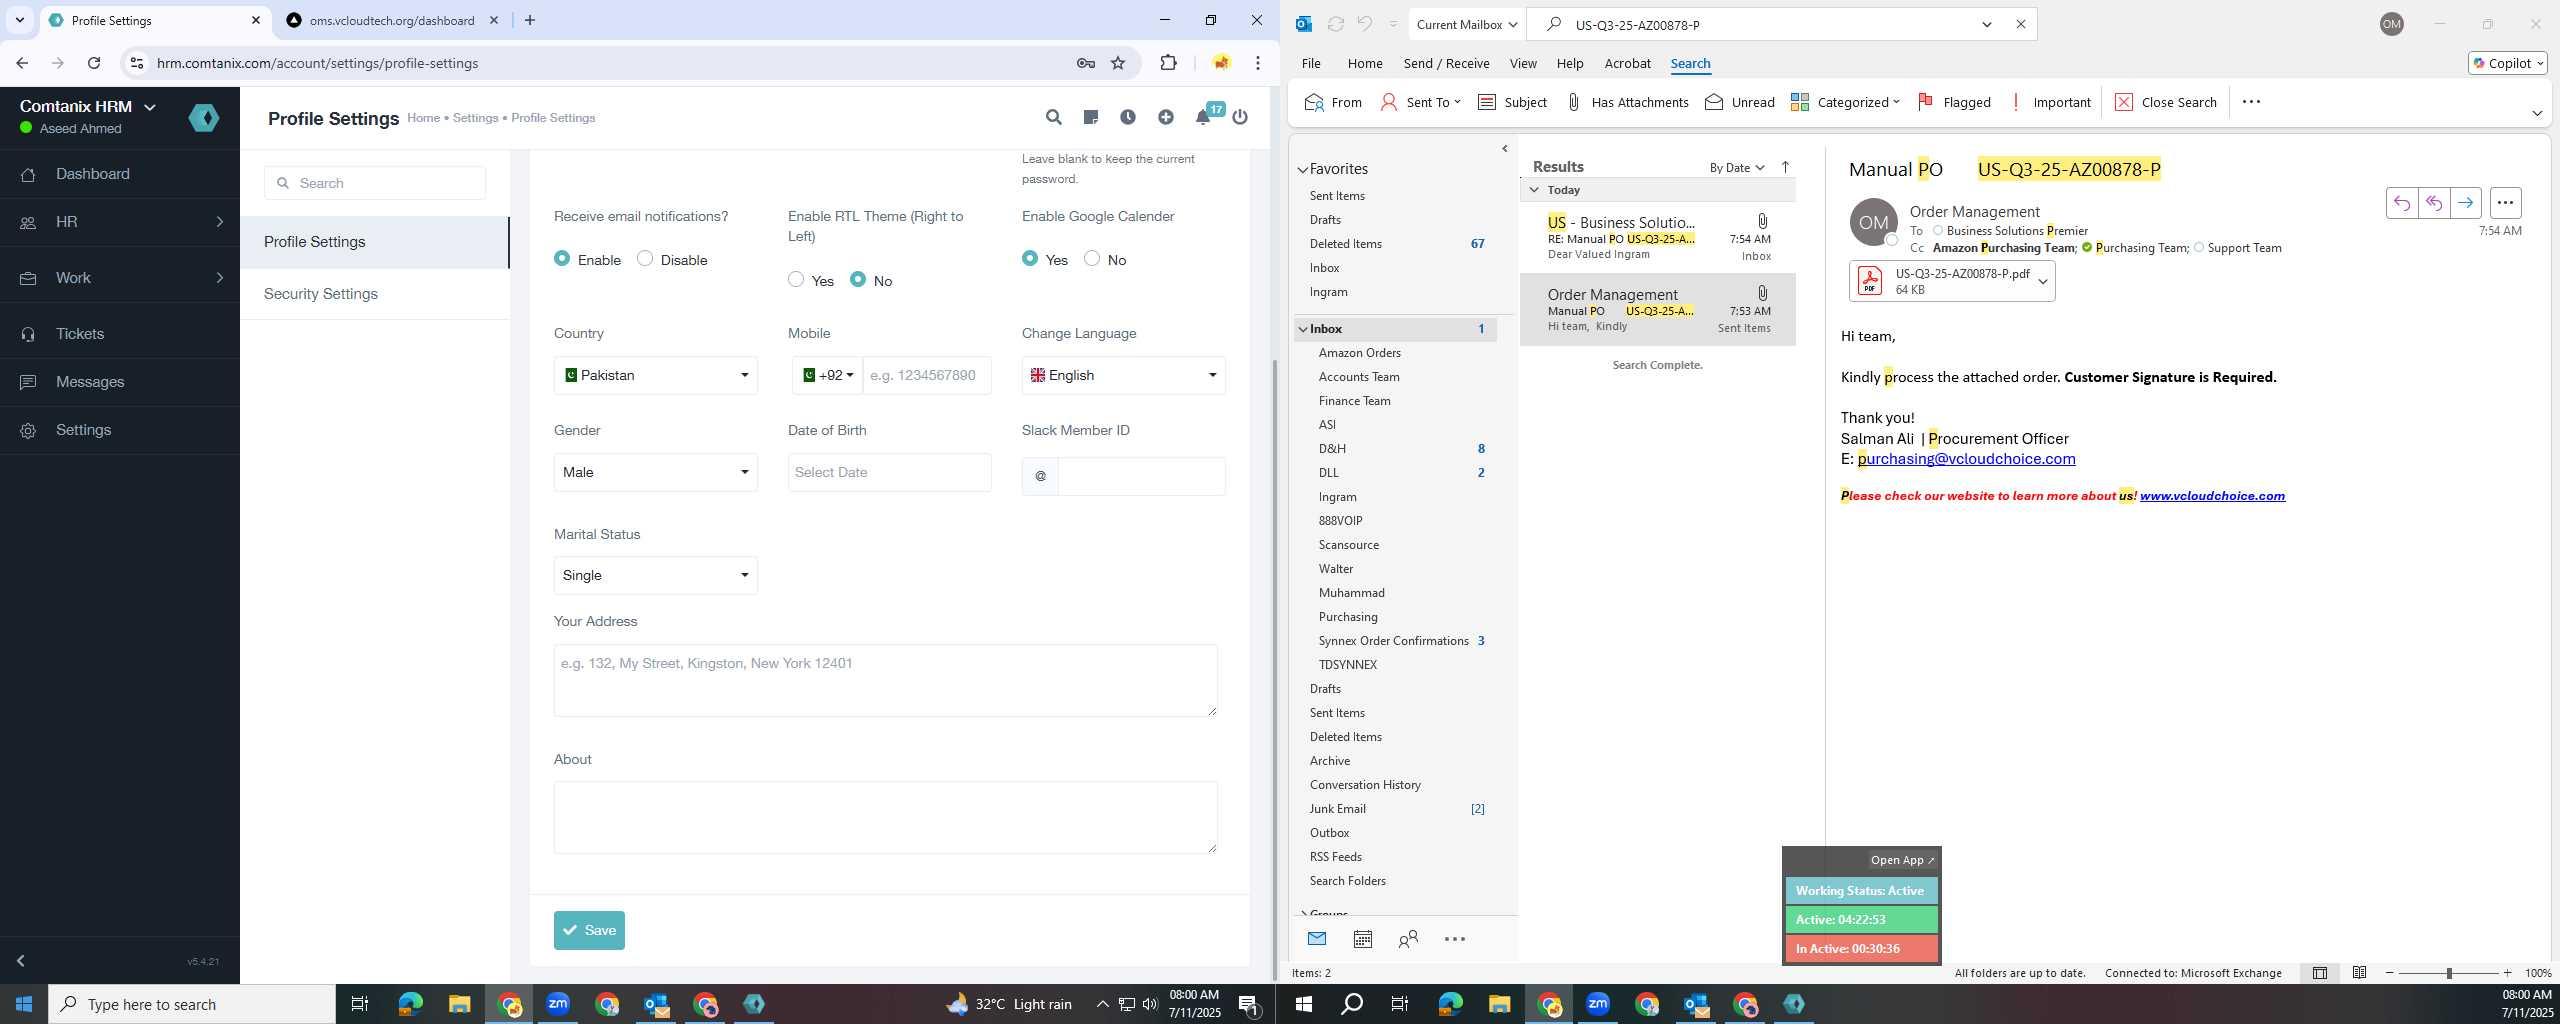Click the Slack Member ID input field
This screenshot has height=1024, width=2560.
1142,476
